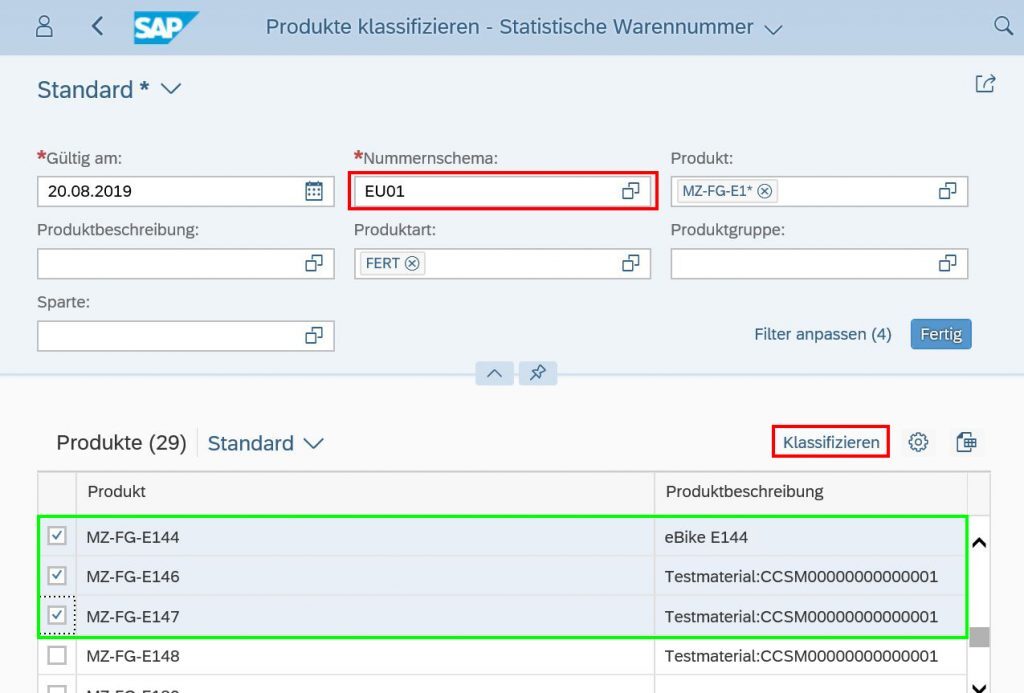The image size is (1024, 693).
Task: Open the Standard view selector in Produkte table
Action: tap(266, 443)
